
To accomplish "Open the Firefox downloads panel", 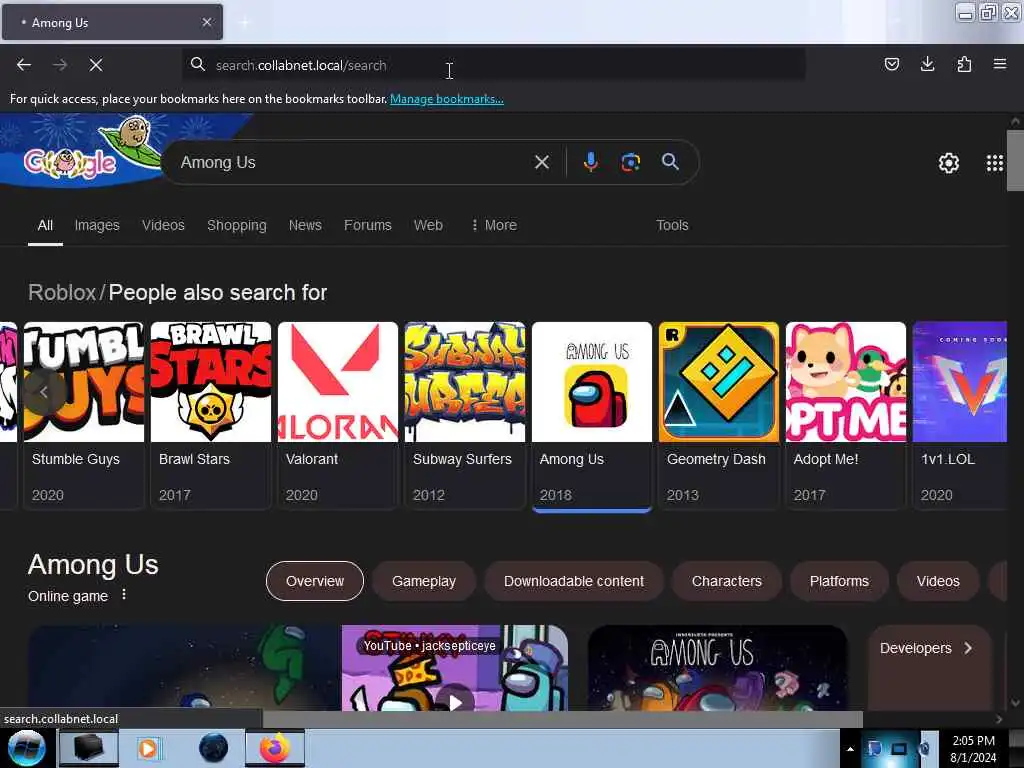I will [x=927, y=64].
